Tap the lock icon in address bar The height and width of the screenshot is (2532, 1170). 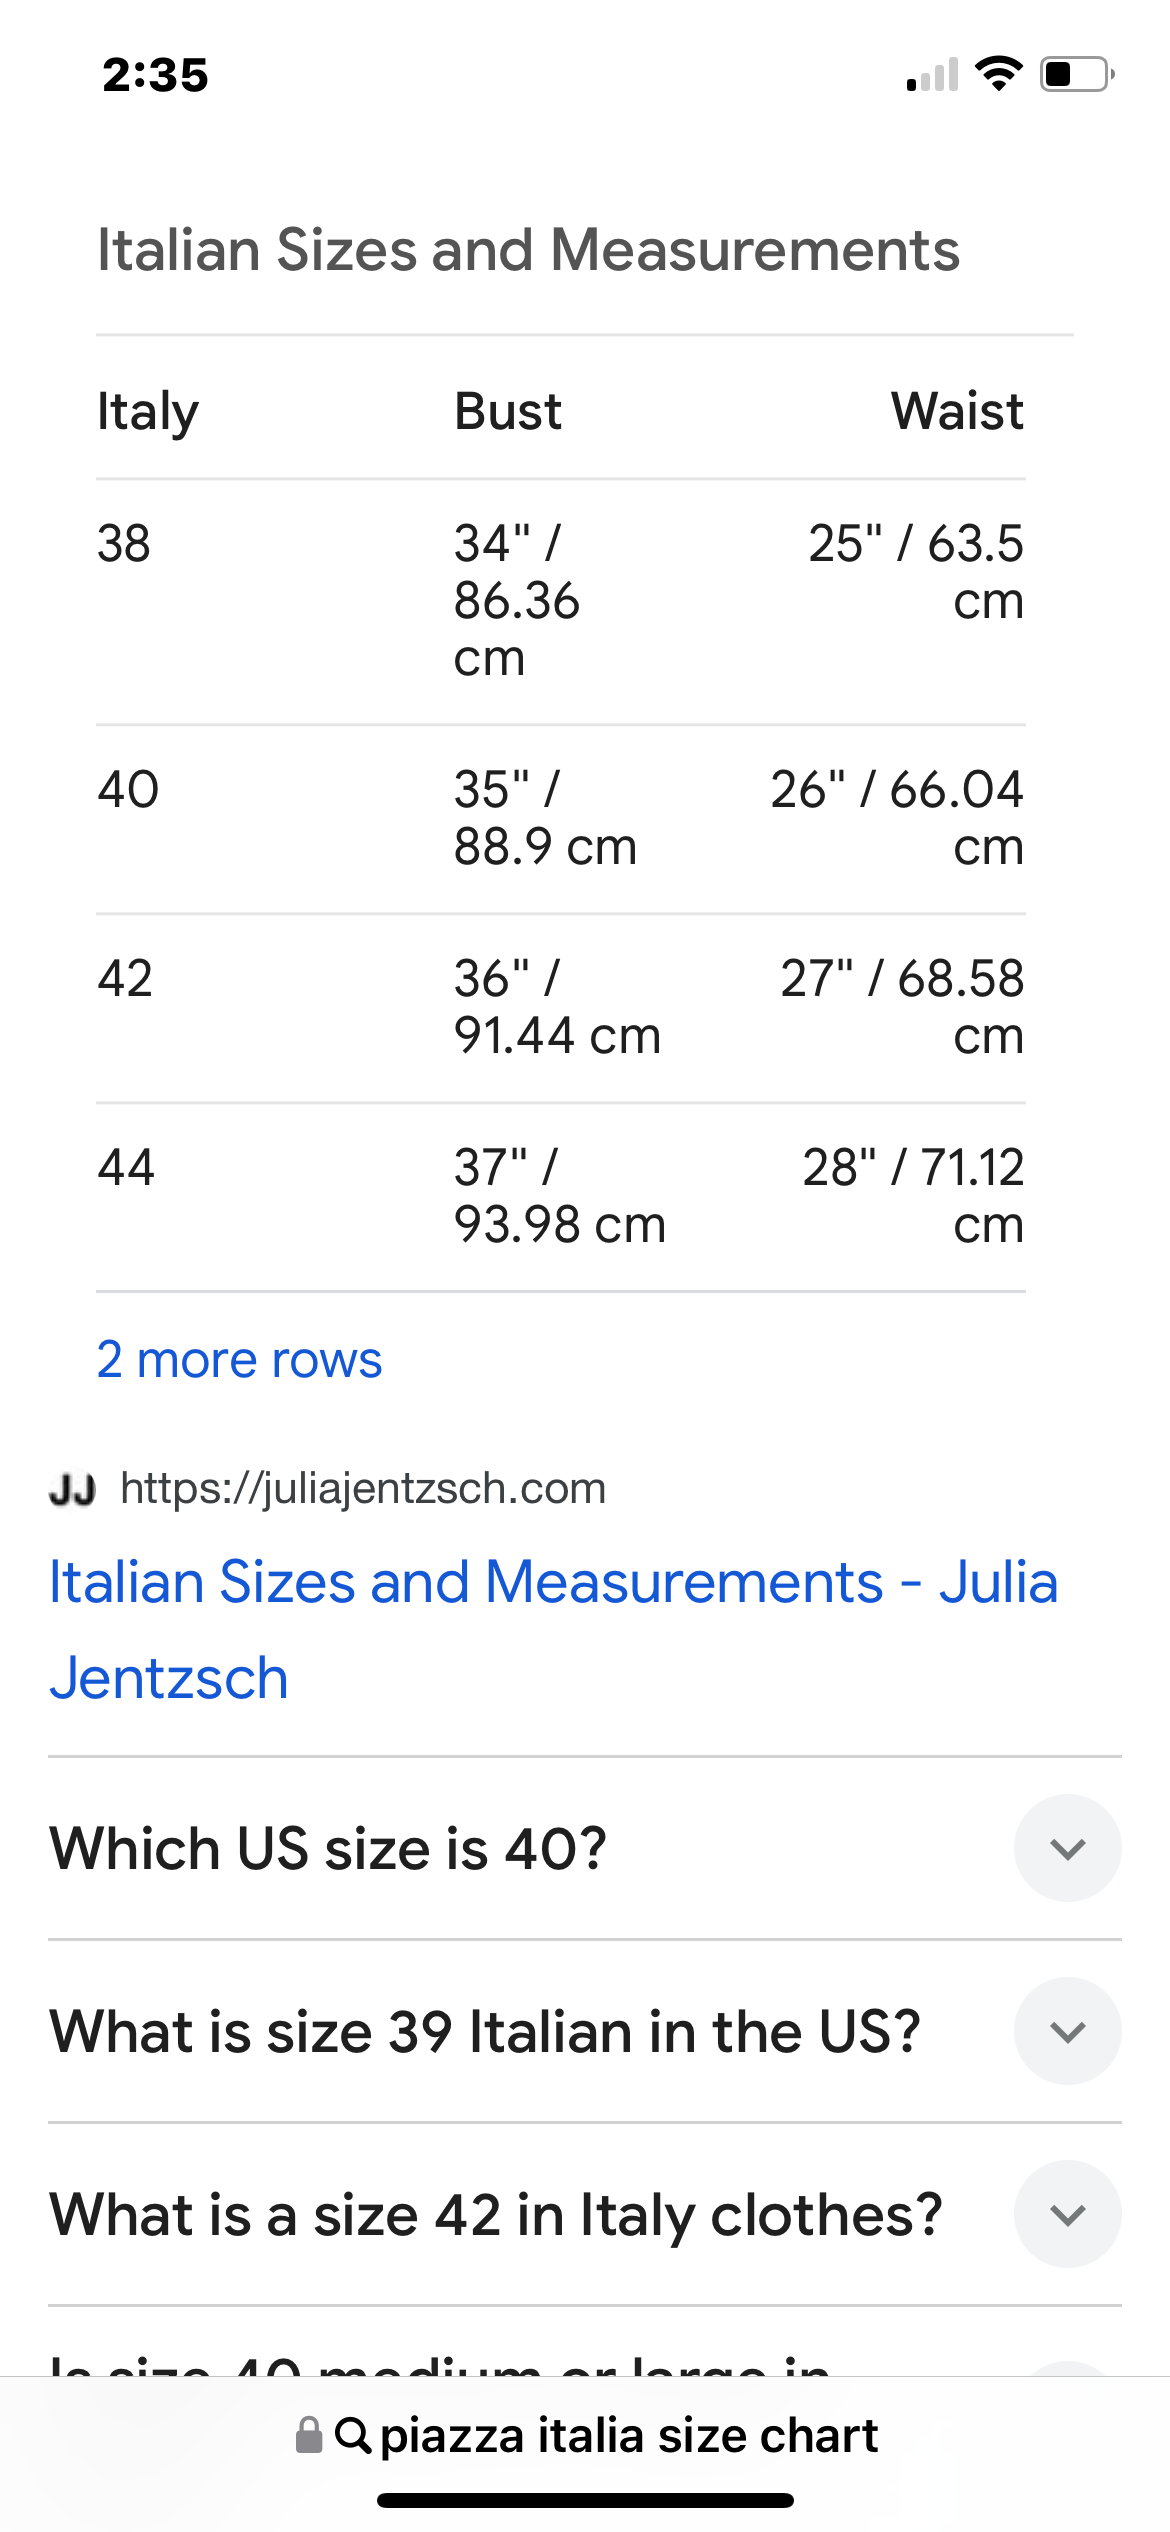[309, 2435]
